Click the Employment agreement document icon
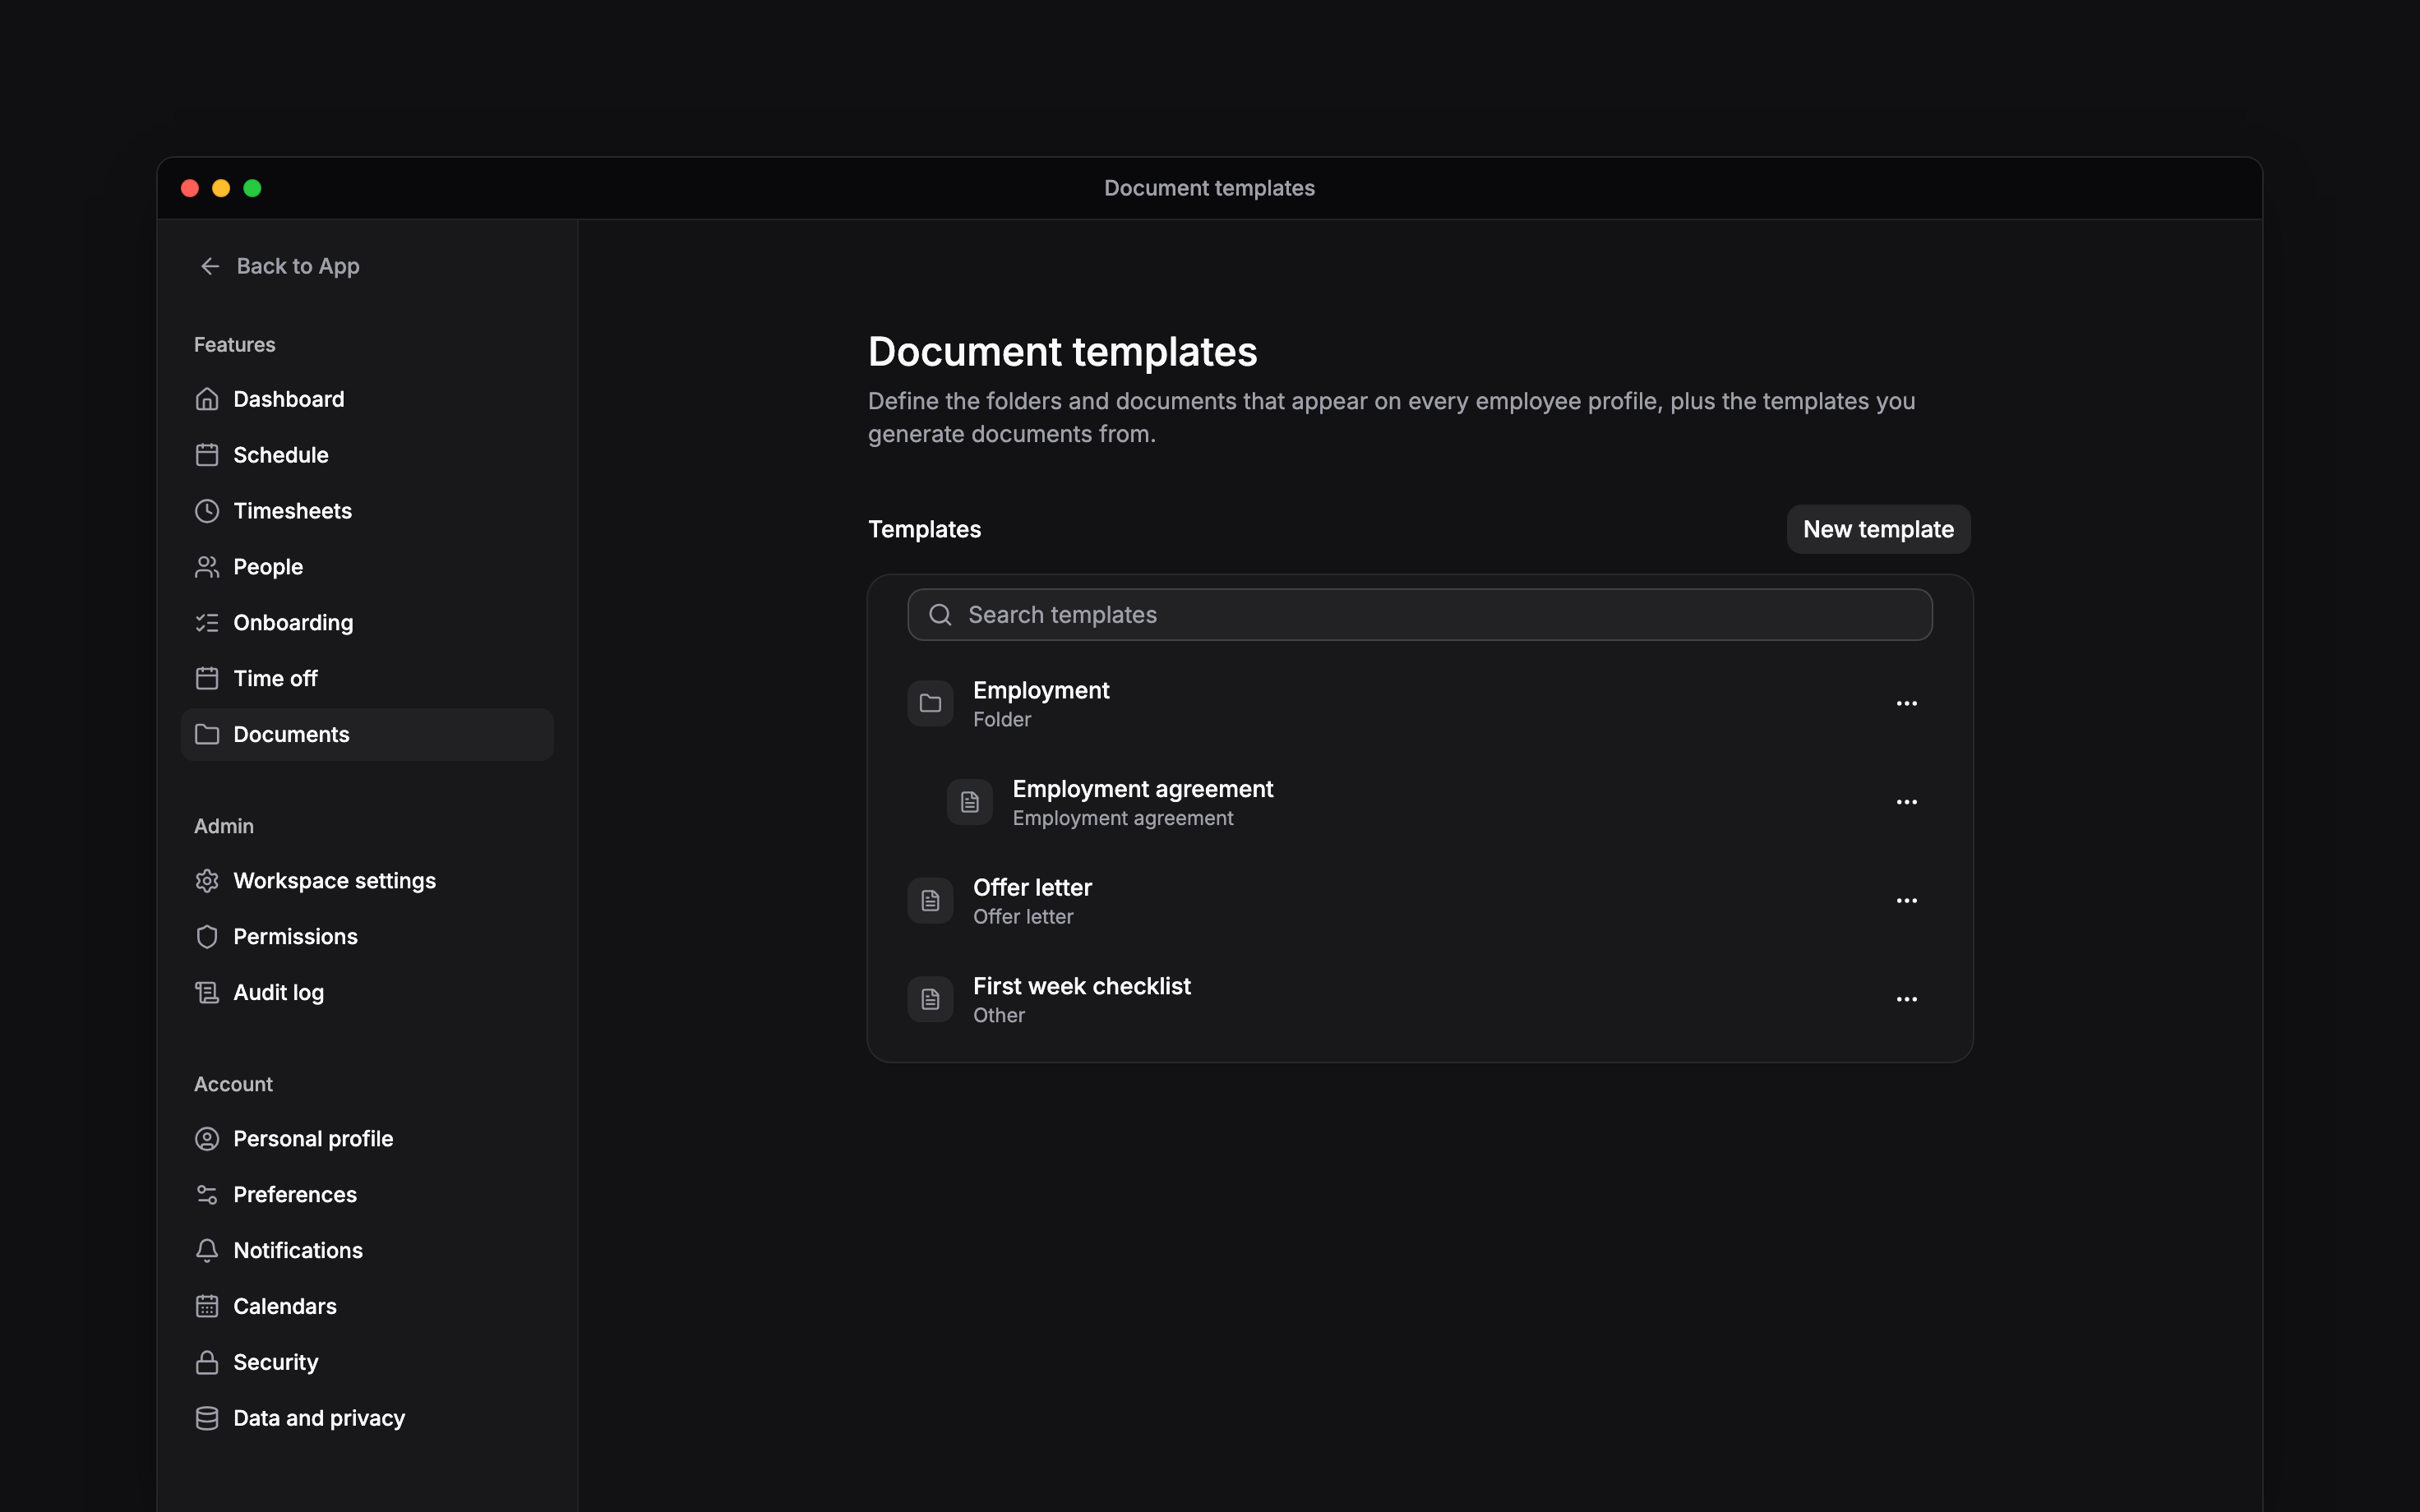 [x=970, y=802]
